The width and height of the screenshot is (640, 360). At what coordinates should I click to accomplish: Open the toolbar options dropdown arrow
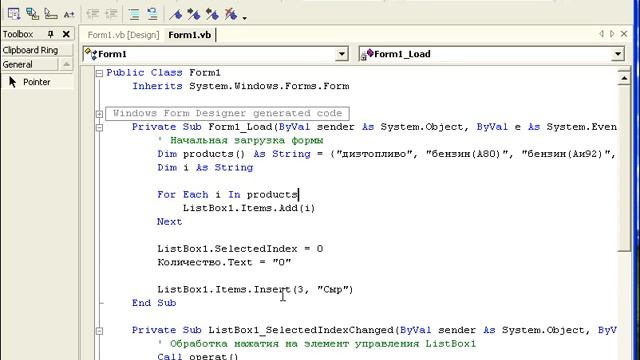[x=244, y=18]
